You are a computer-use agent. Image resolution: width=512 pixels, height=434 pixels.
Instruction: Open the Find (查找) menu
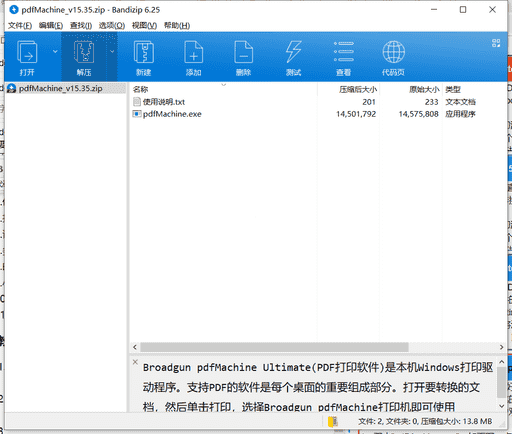tap(81, 26)
